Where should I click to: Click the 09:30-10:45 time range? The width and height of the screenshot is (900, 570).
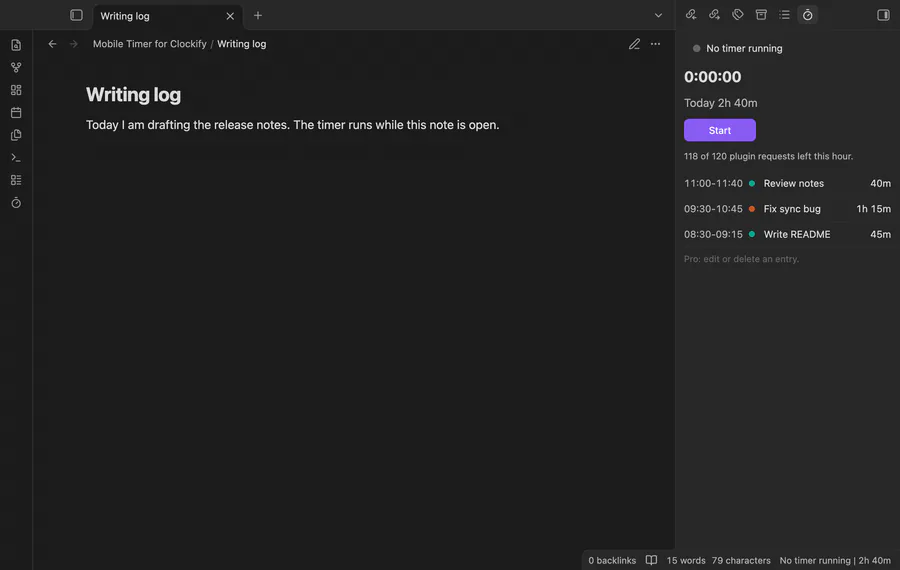(x=713, y=208)
